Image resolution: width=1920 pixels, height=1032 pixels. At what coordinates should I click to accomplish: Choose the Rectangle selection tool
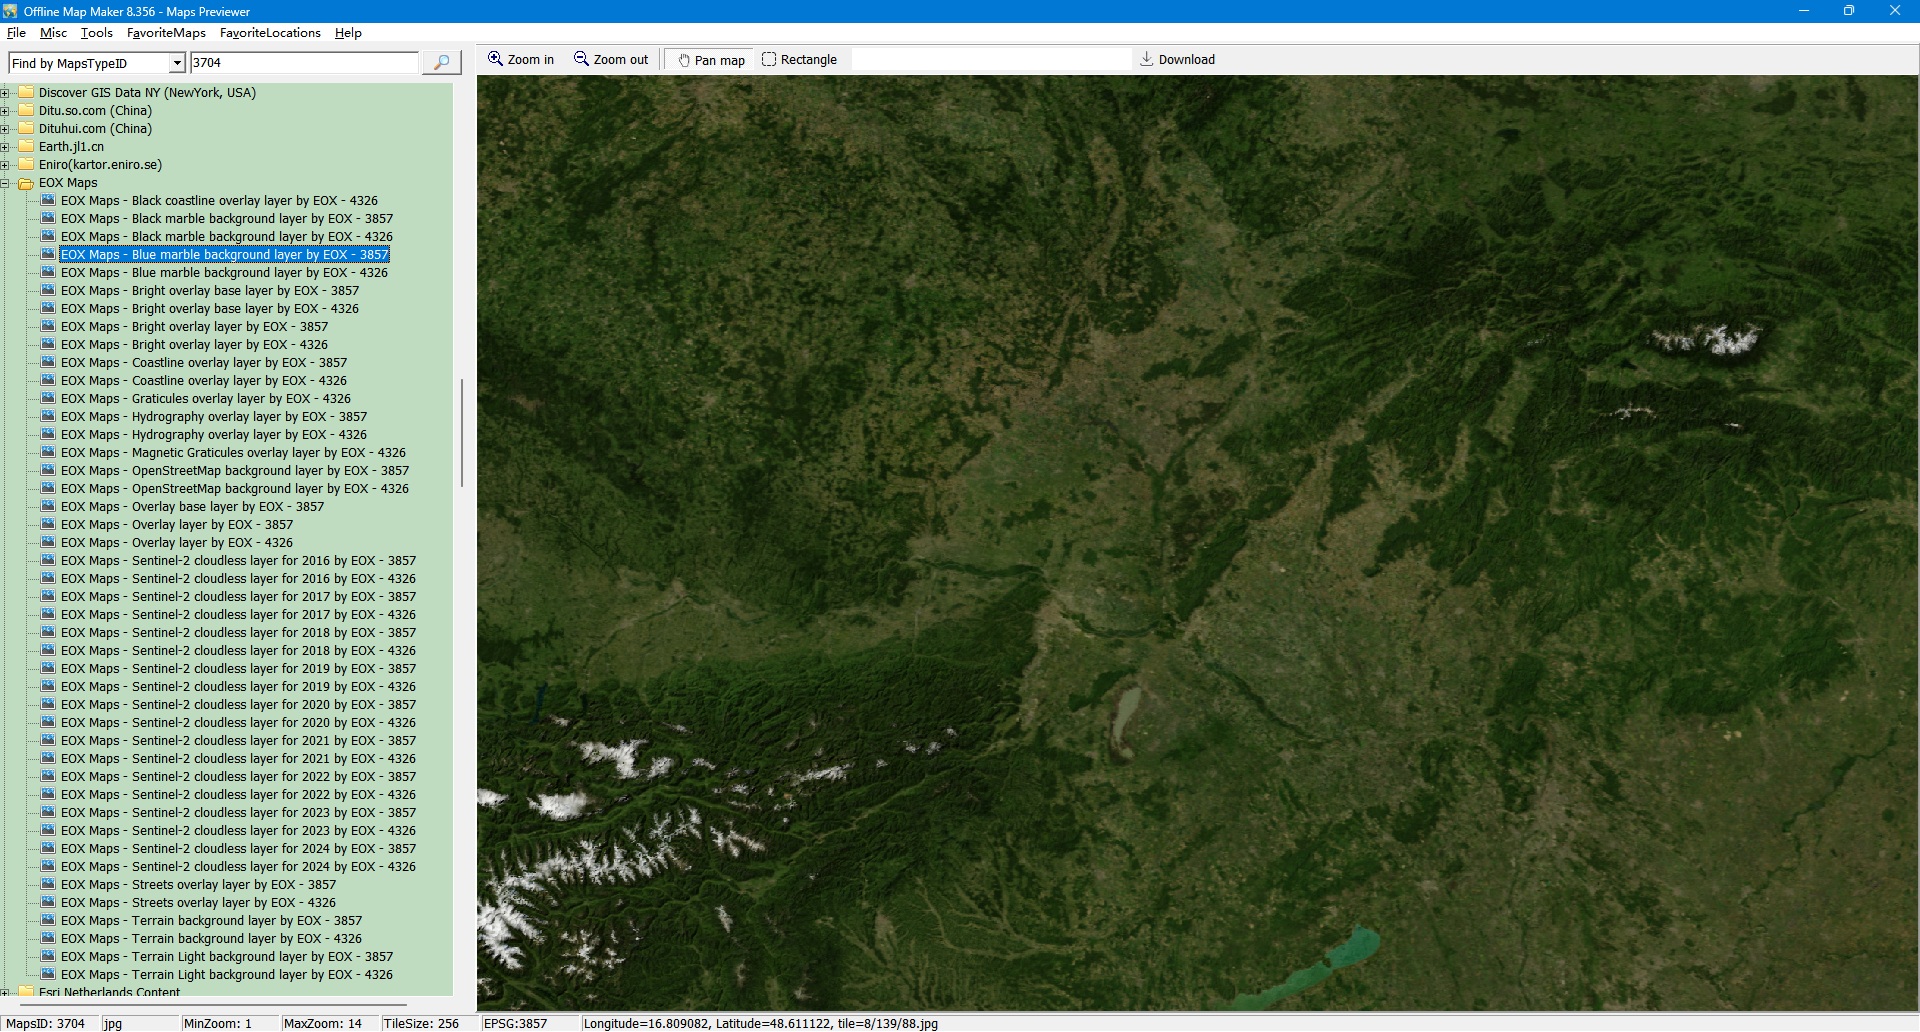pos(799,60)
